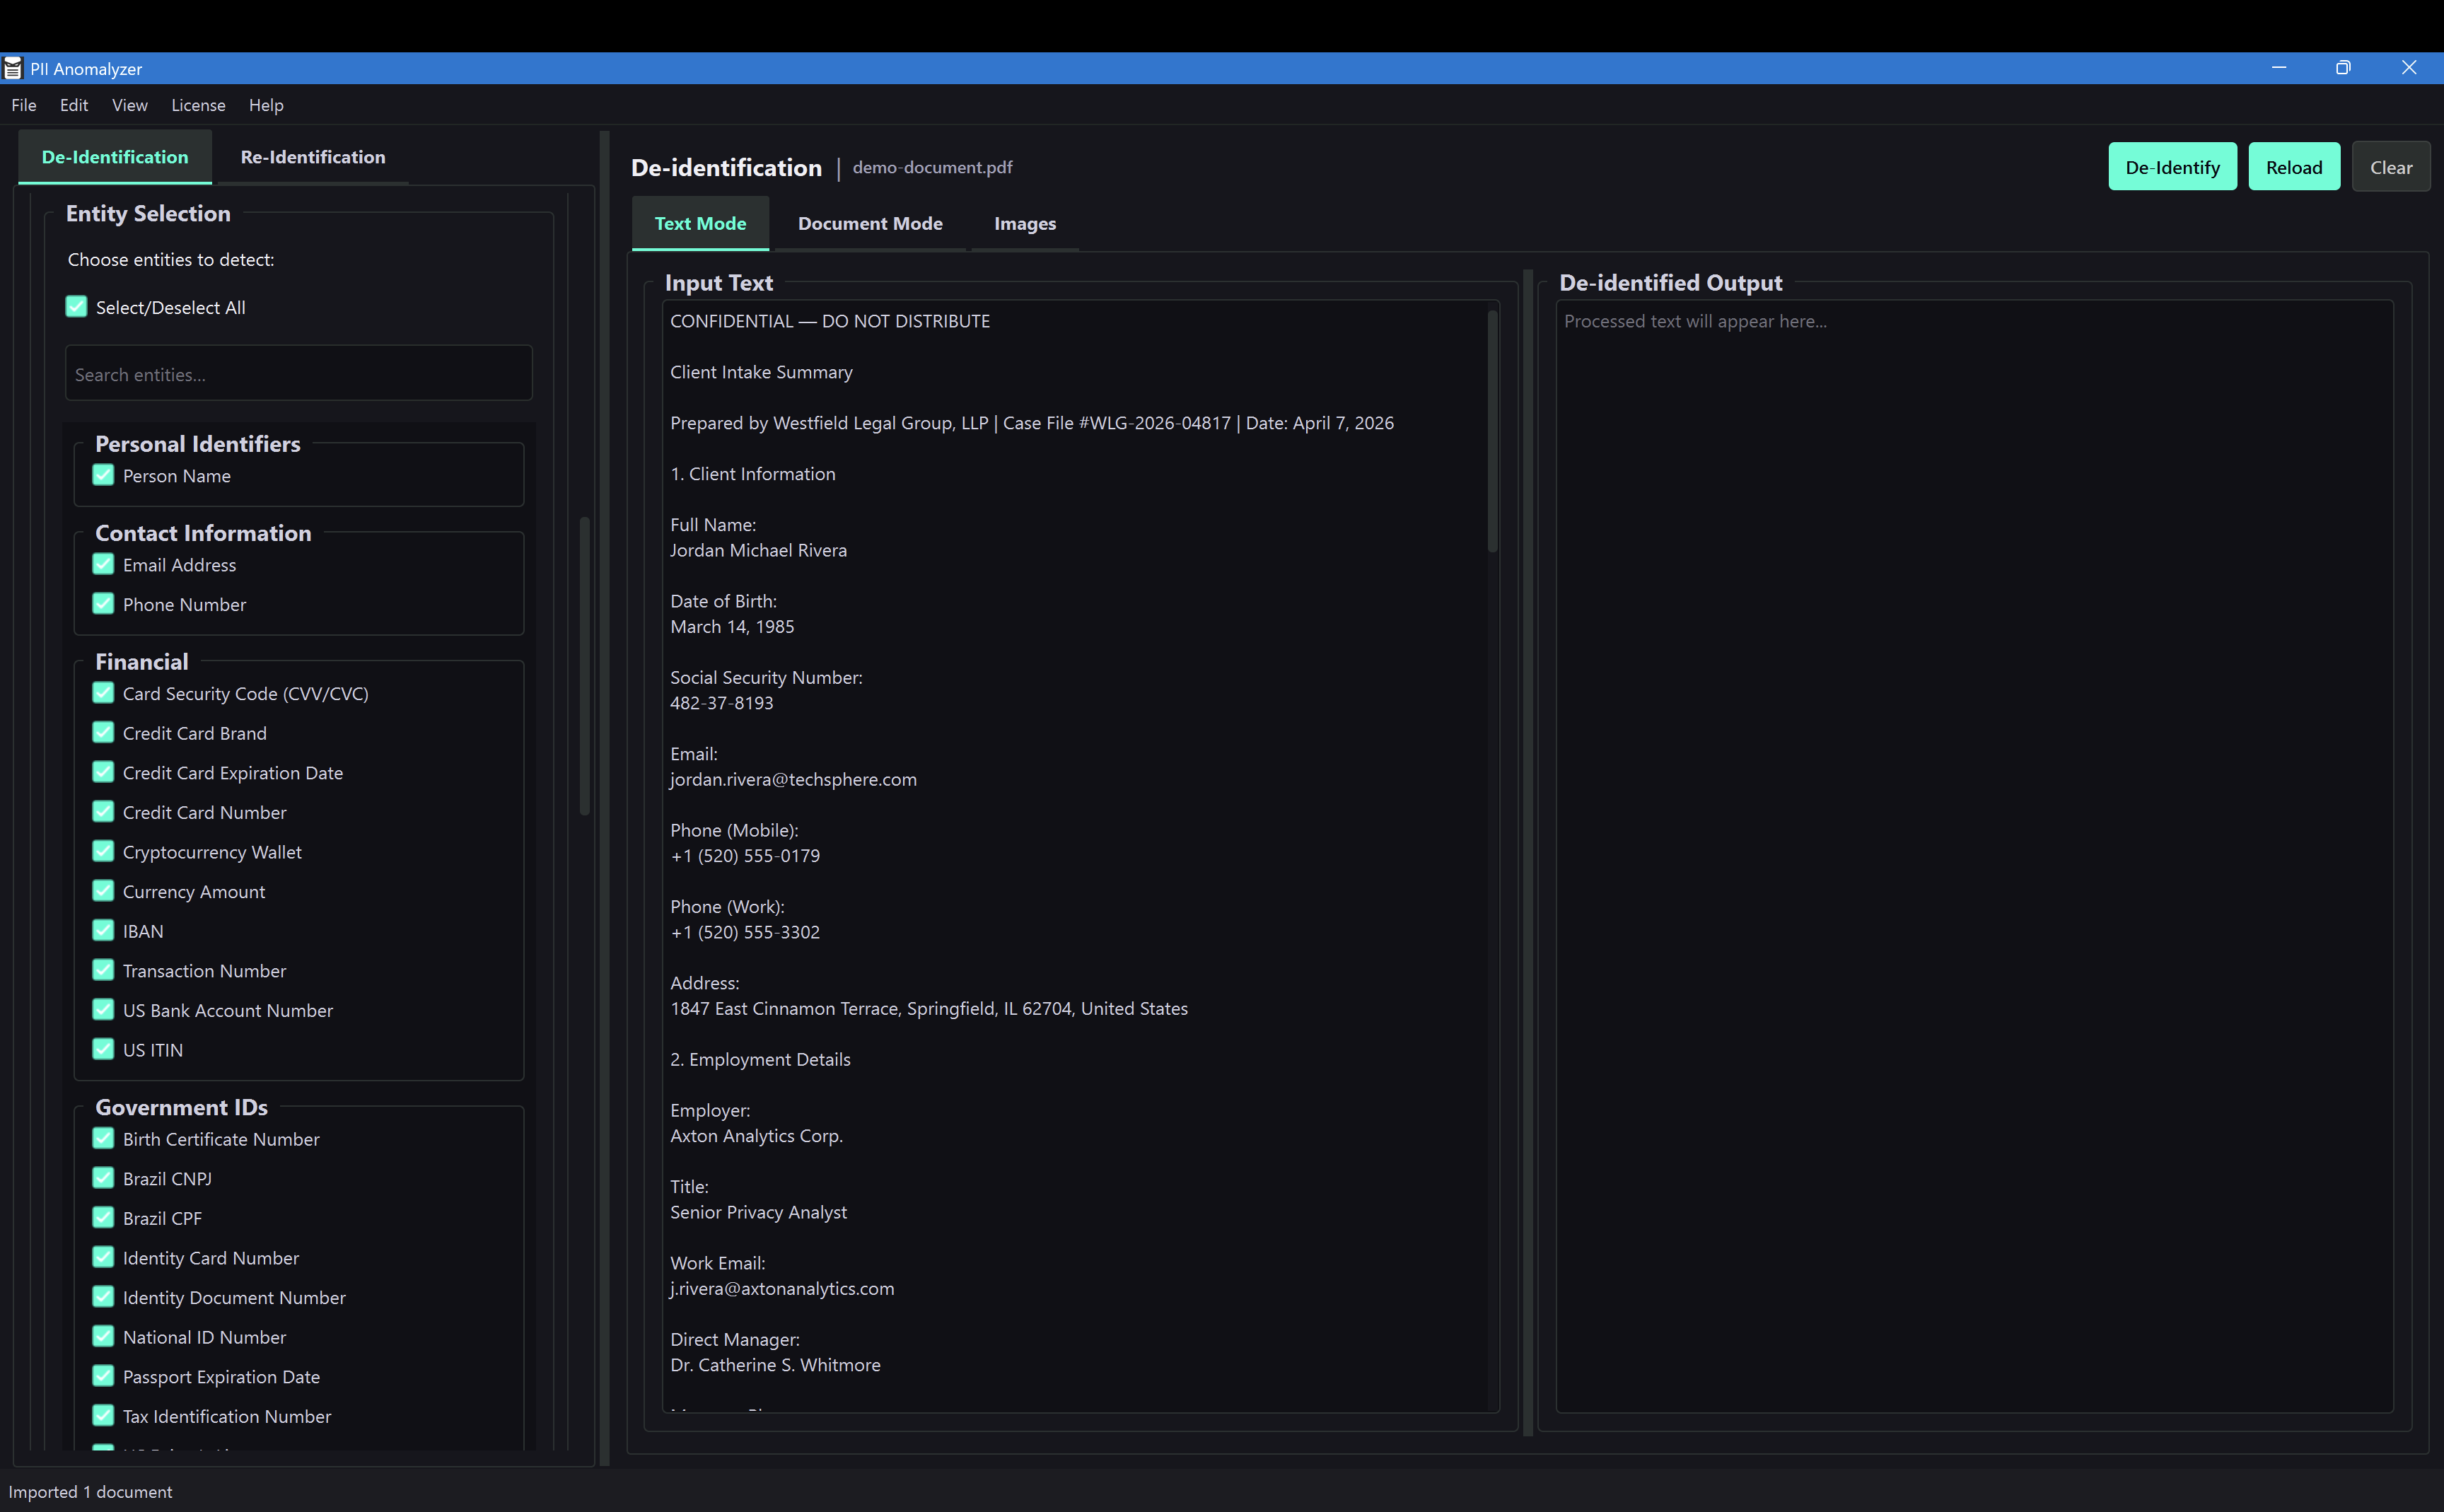Screen dimensions: 2444x1512
Task: Click the '+1 (520) 555-0179' phone text
Action: point(745,856)
